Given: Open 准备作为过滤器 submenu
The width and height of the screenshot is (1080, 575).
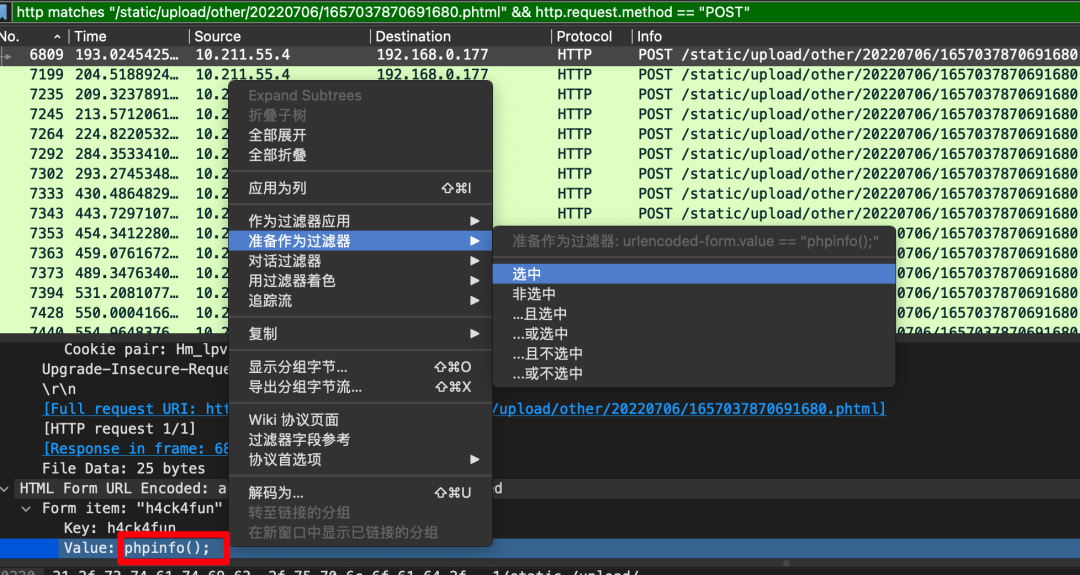Looking at the screenshot, I should click(x=361, y=241).
